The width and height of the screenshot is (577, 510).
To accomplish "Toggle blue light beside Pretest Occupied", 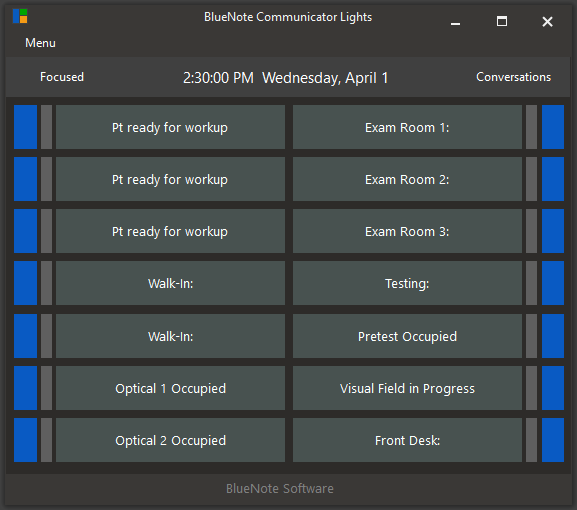I will (553, 336).
